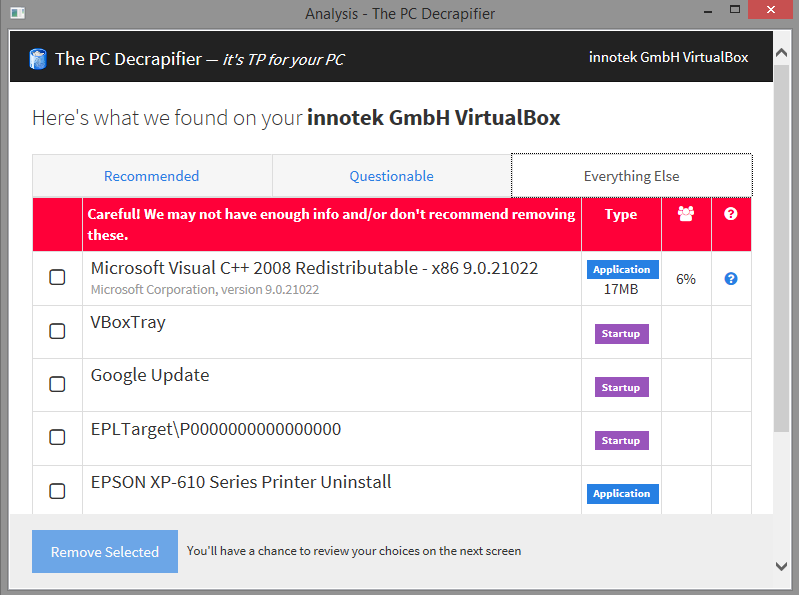The width and height of the screenshot is (799, 595).
Task: Minimize the Analysis window
Action: pos(708,11)
